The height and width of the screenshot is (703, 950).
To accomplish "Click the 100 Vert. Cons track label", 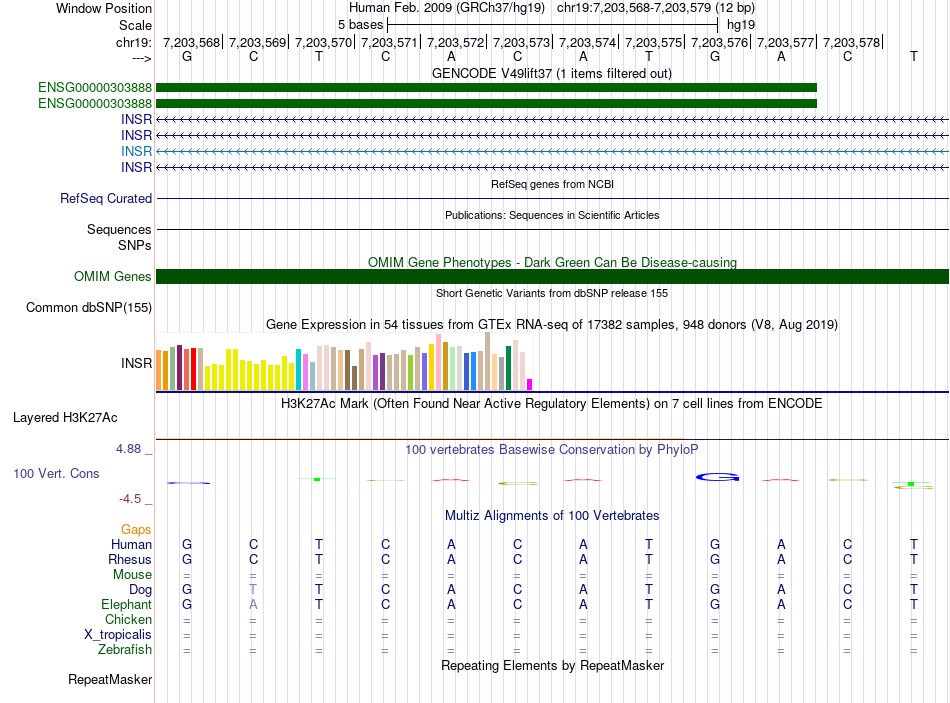I will (x=56, y=473).
